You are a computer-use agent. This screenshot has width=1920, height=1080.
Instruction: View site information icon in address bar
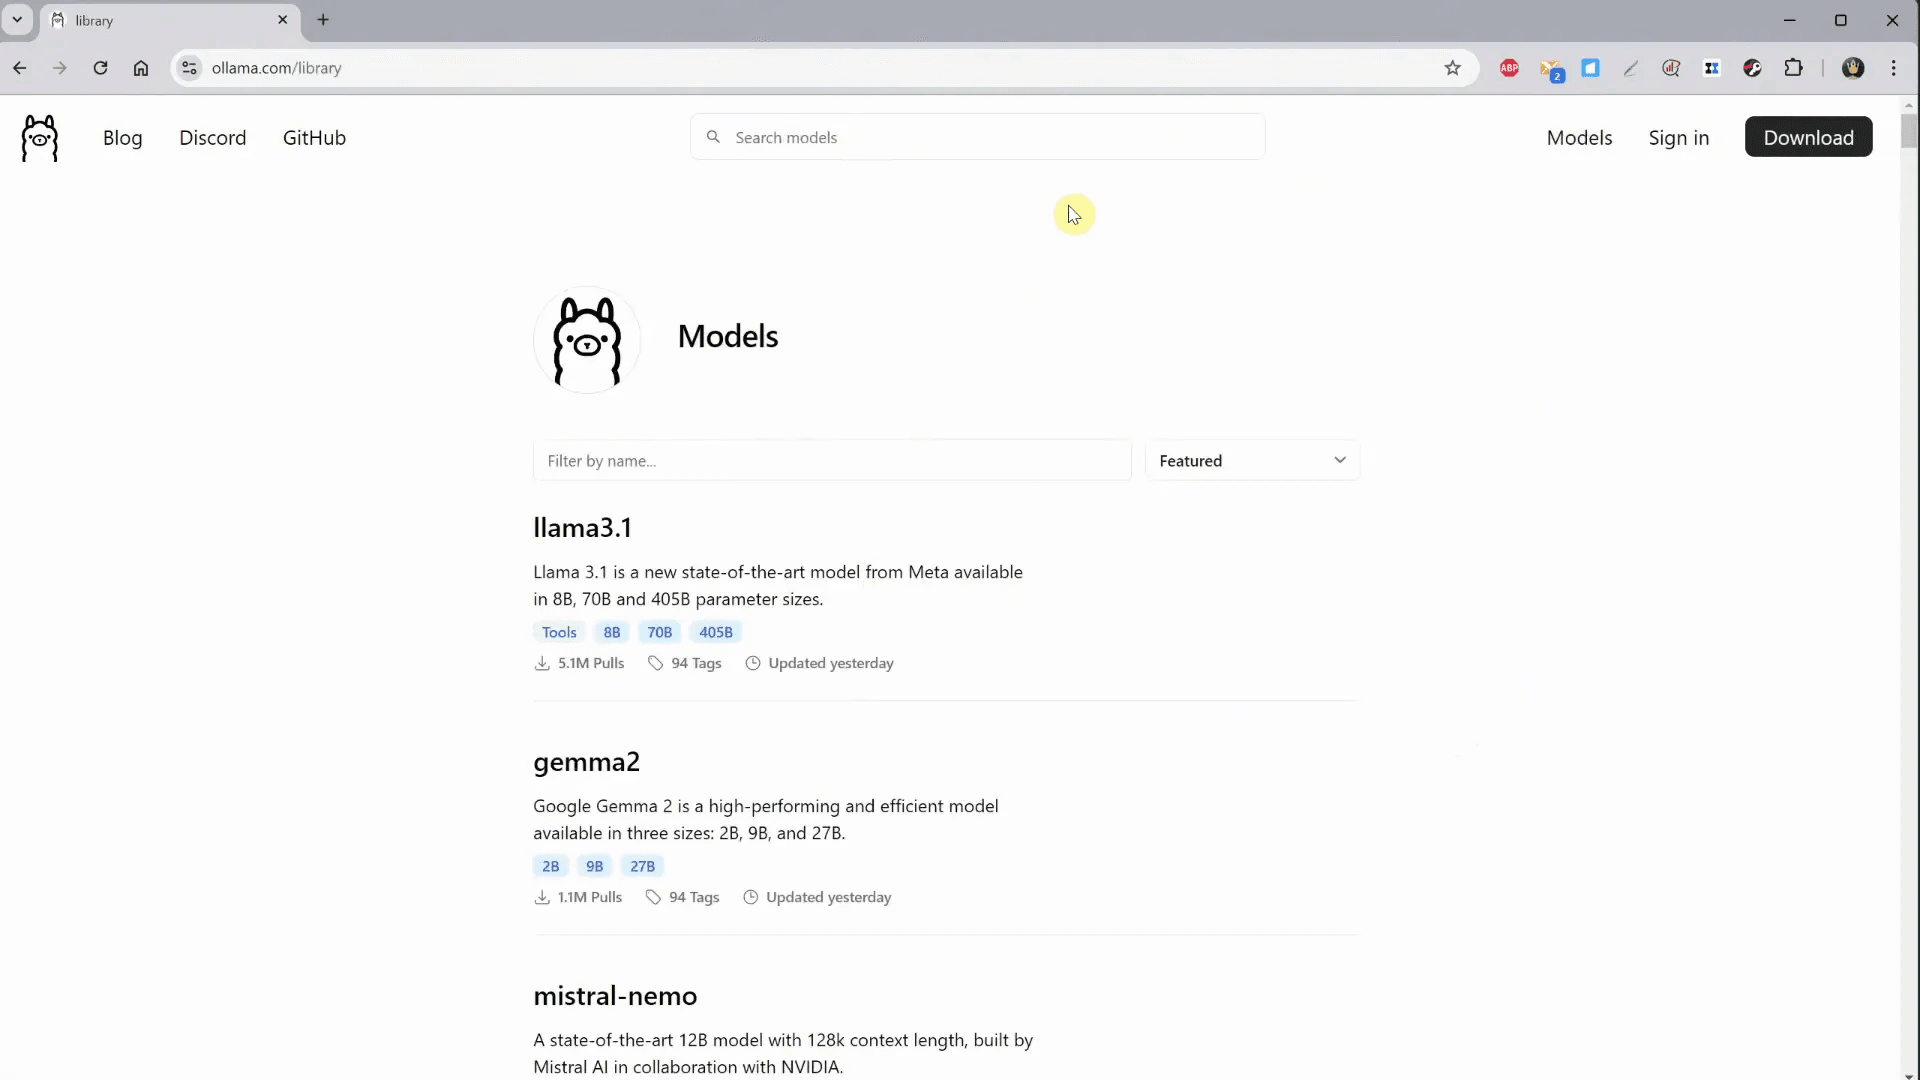(189, 68)
